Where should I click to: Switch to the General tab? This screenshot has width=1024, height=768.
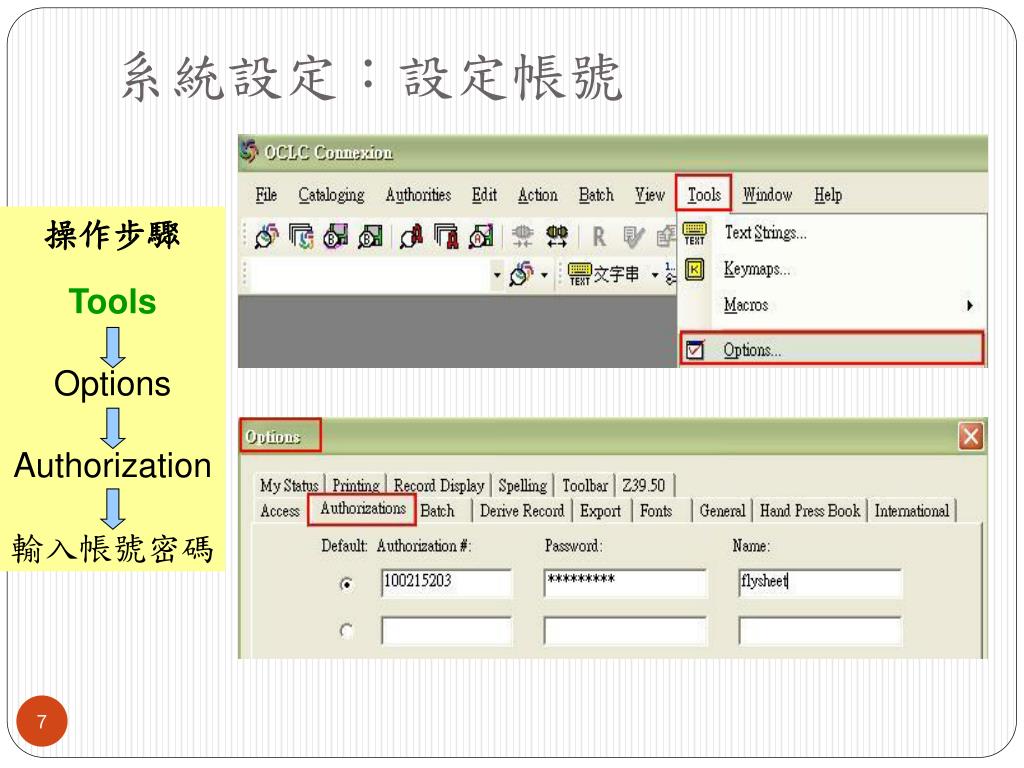pos(722,511)
